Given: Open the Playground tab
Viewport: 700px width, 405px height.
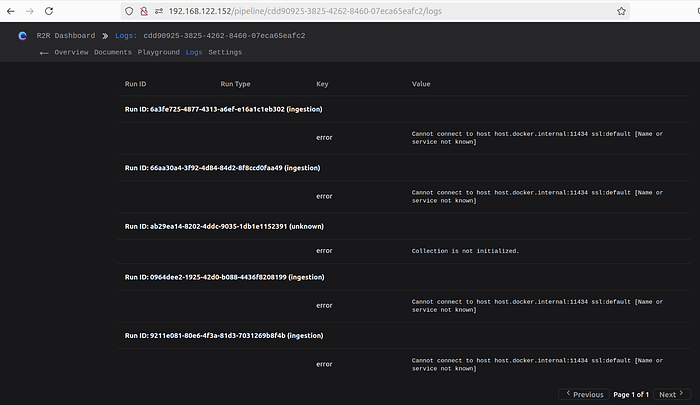Looking at the screenshot, I should point(158,52).
